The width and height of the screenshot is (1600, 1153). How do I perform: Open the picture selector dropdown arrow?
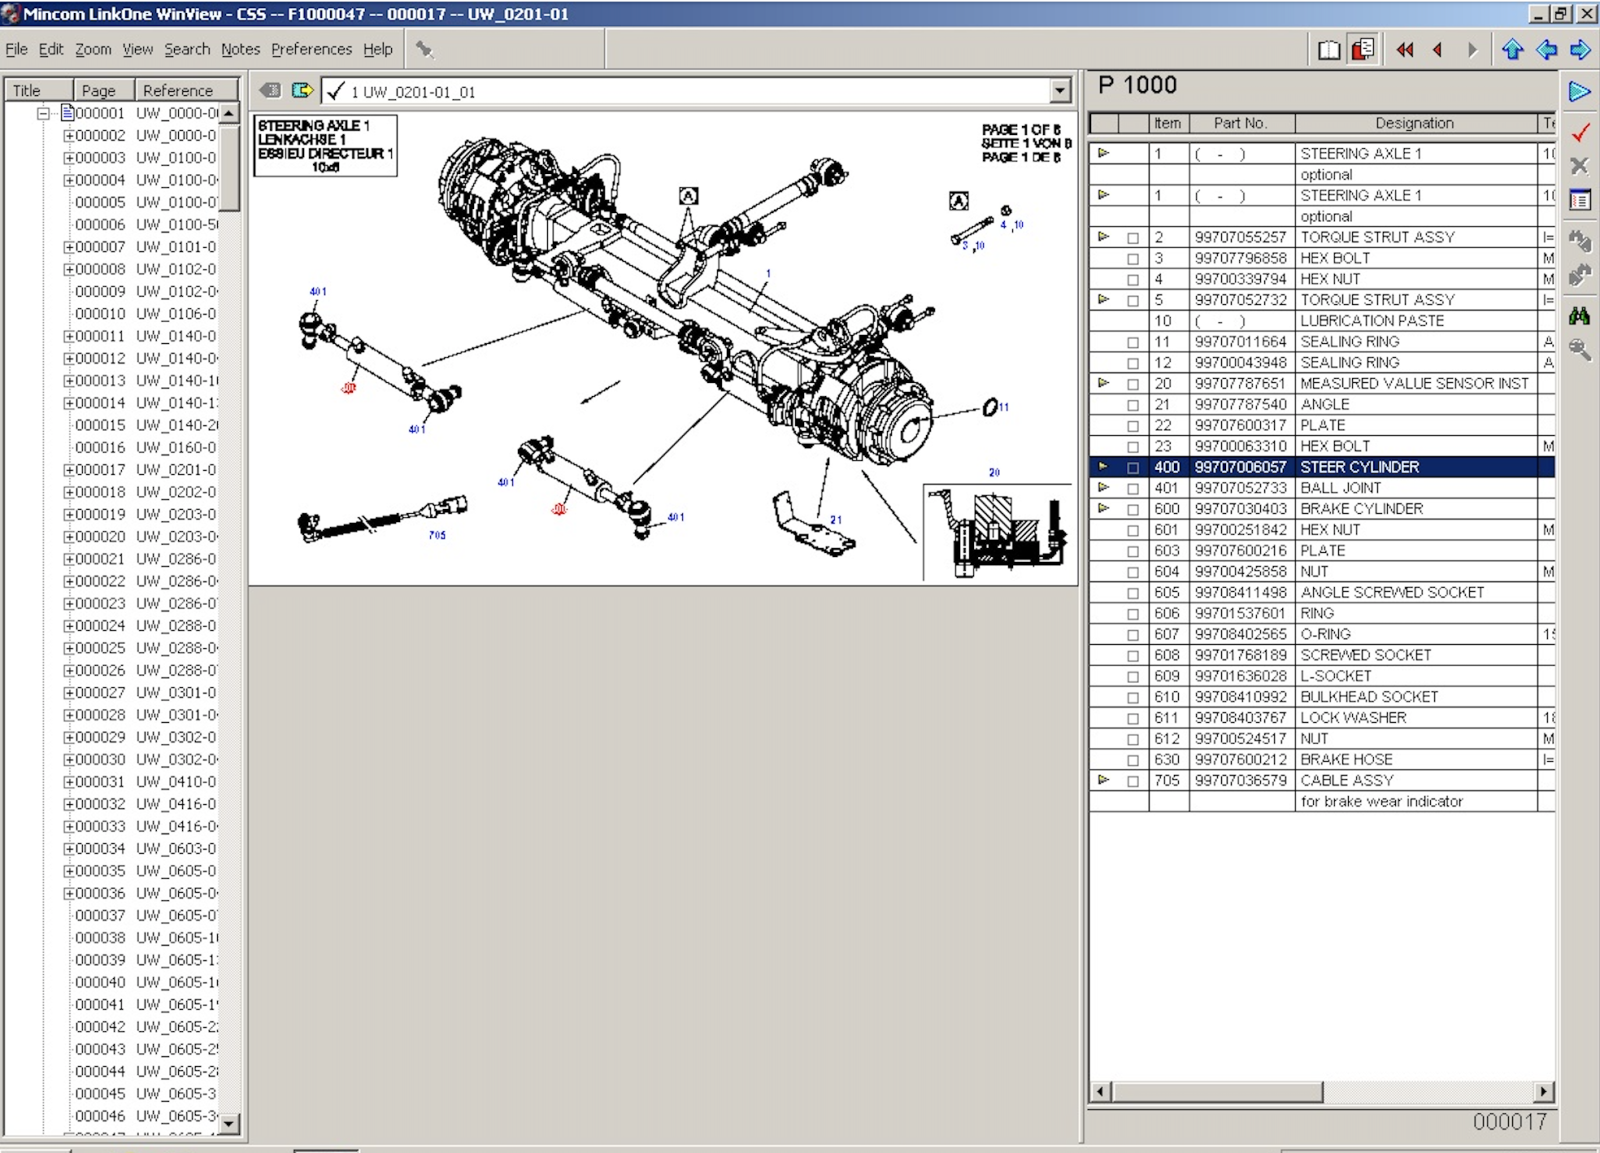[x=1060, y=92]
